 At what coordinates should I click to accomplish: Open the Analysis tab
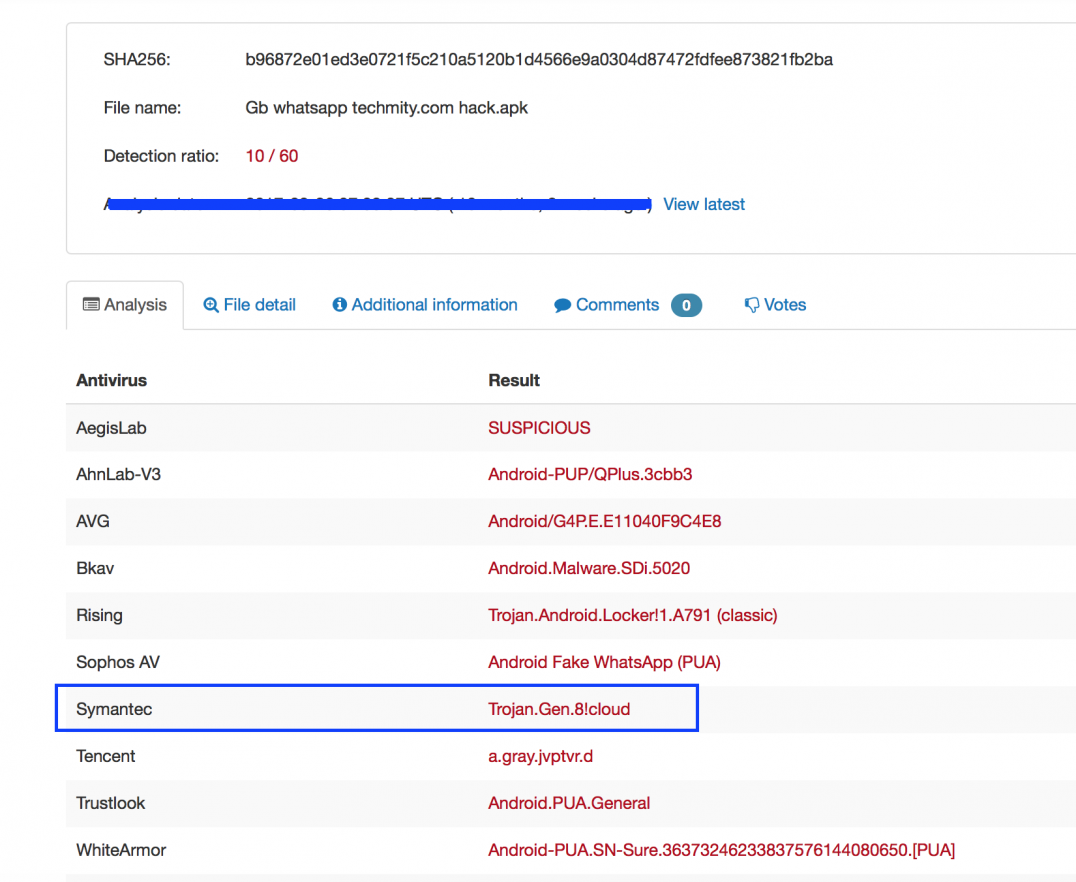point(135,305)
